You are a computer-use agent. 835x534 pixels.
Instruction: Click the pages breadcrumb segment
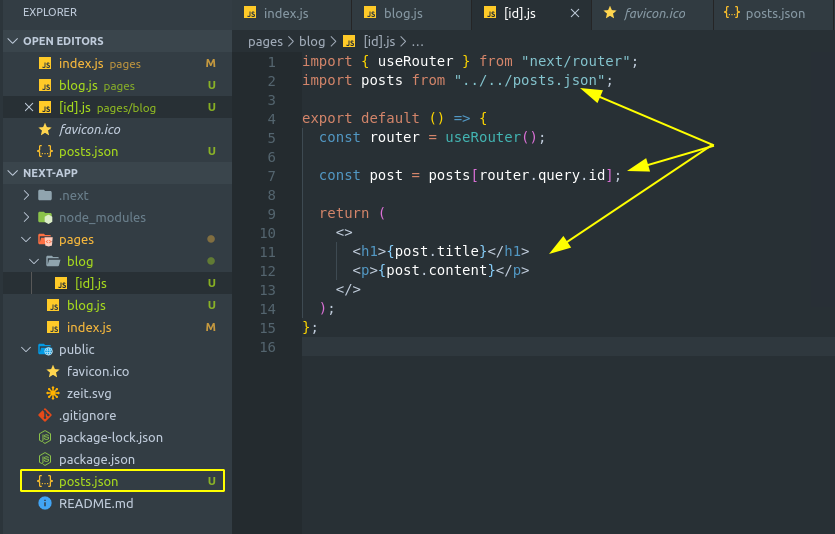pos(265,42)
